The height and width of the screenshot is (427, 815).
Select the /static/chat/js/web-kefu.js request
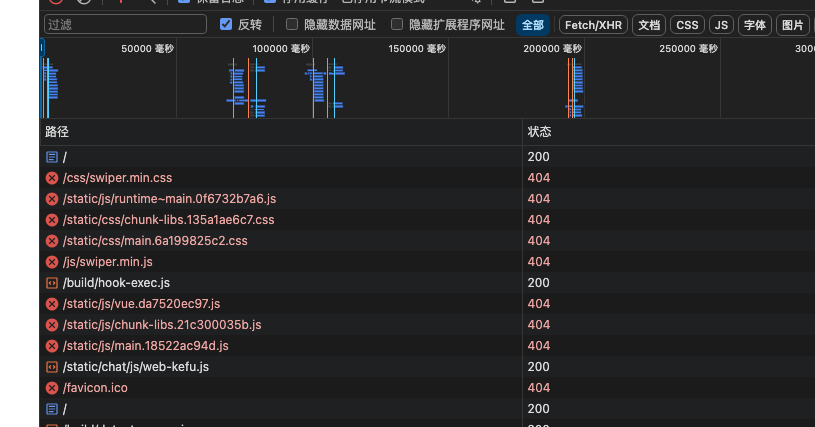click(x=136, y=367)
